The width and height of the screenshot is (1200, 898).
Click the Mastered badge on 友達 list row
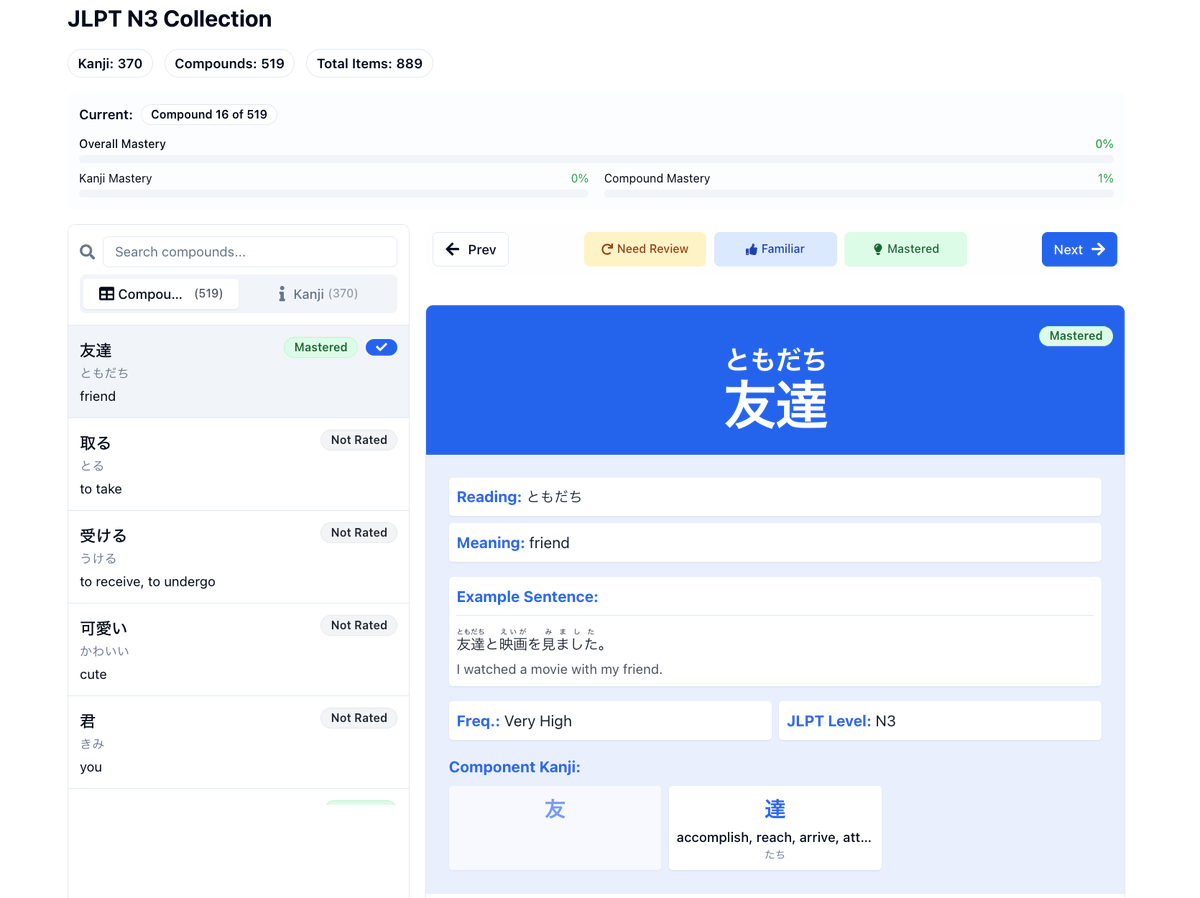pos(321,347)
